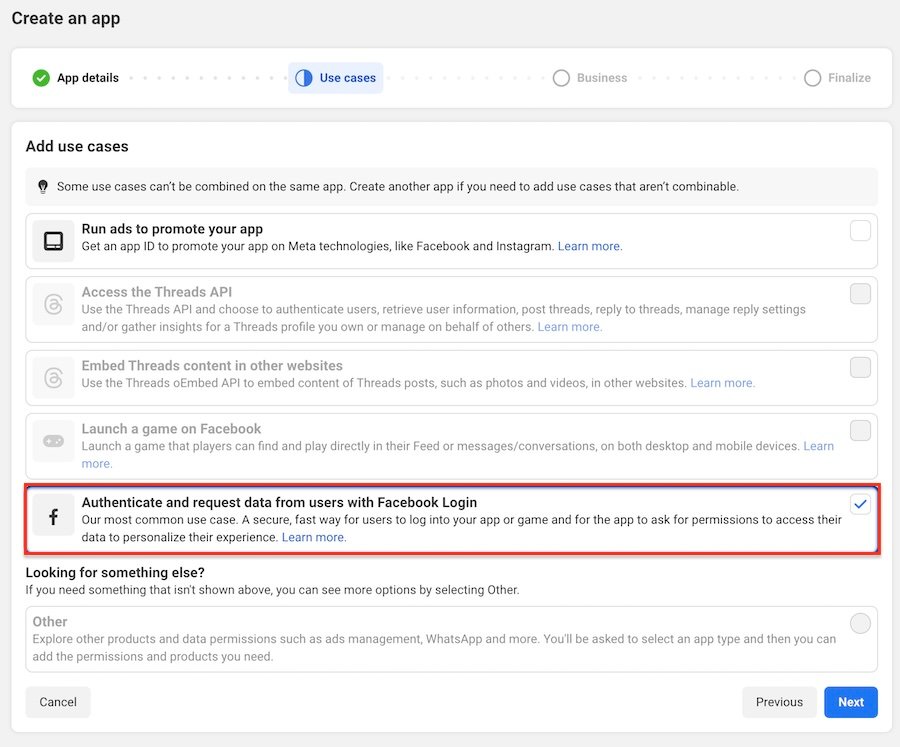Click the Facebook logo icon for Facebook Login
This screenshot has width=900, height=747.
tap(53, 516)
